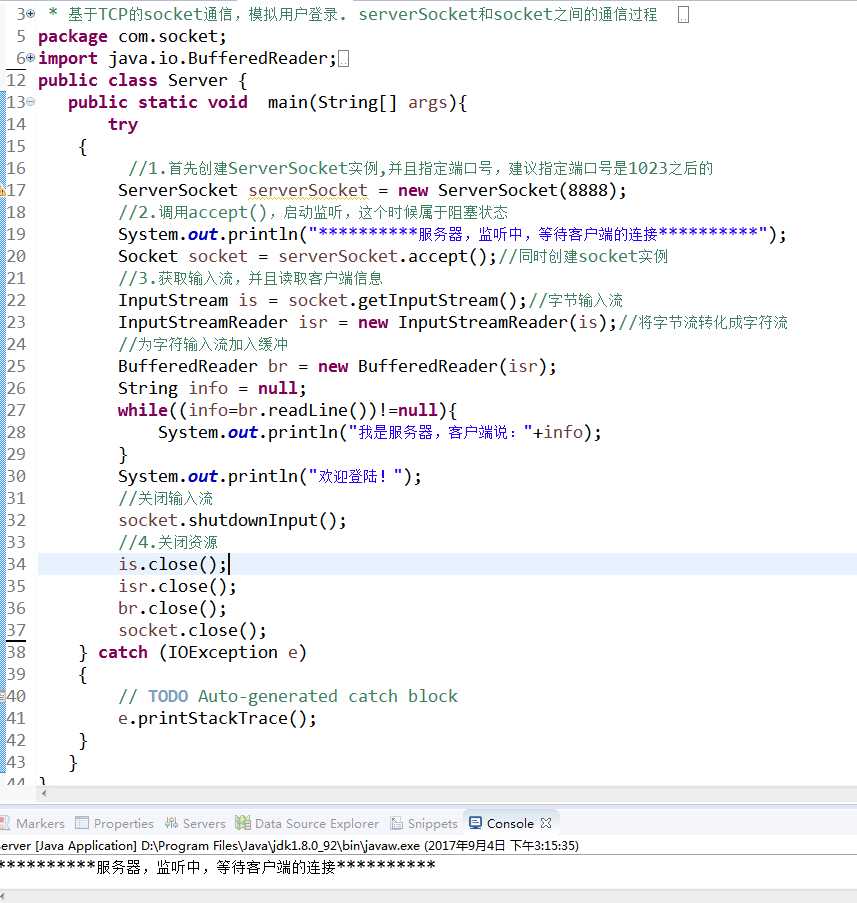This screenshot has height=903, width=857.
Task: Click the while readLine condition on line 27
Action: [287, 410]
